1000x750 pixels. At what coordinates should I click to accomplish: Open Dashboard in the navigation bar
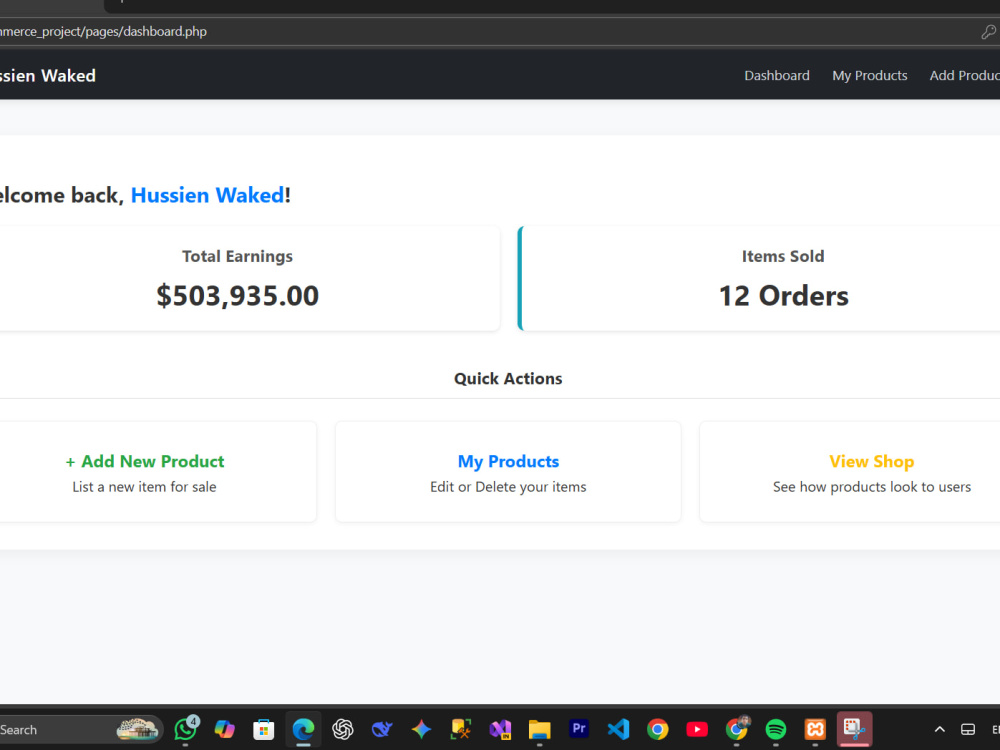[x=777, y=75]
